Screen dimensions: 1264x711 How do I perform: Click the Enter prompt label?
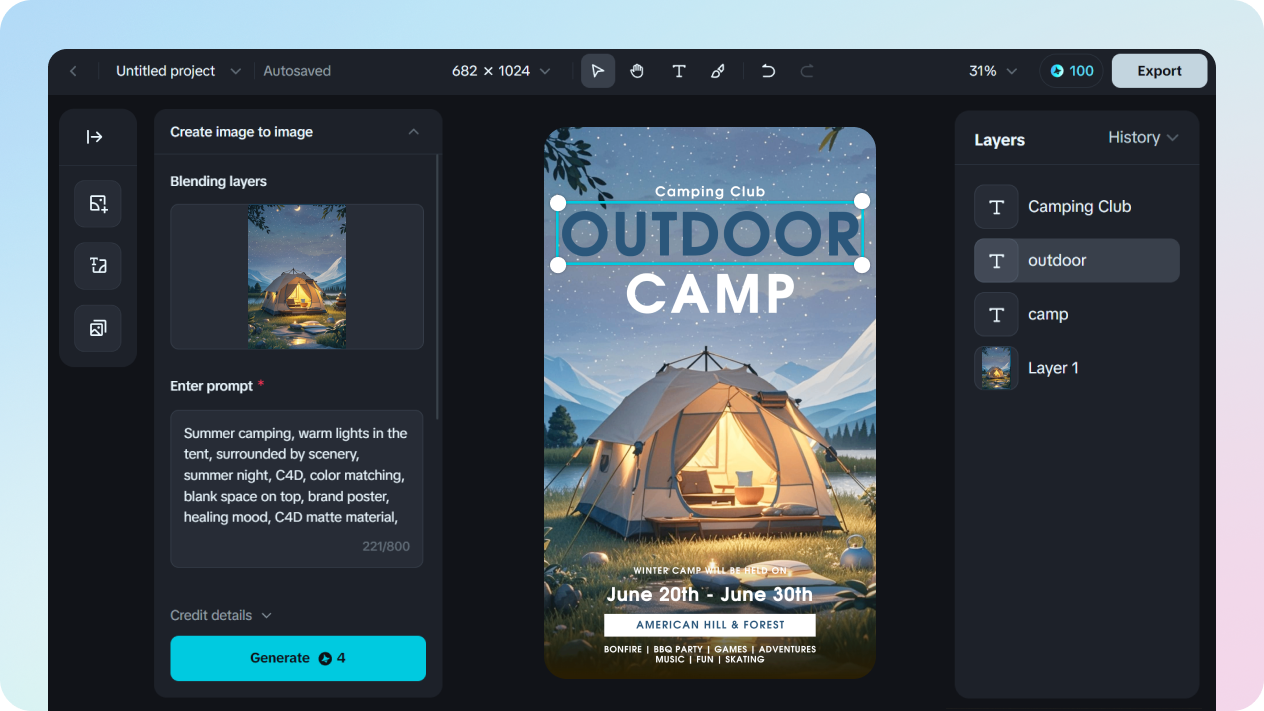[x=211, y=386]
